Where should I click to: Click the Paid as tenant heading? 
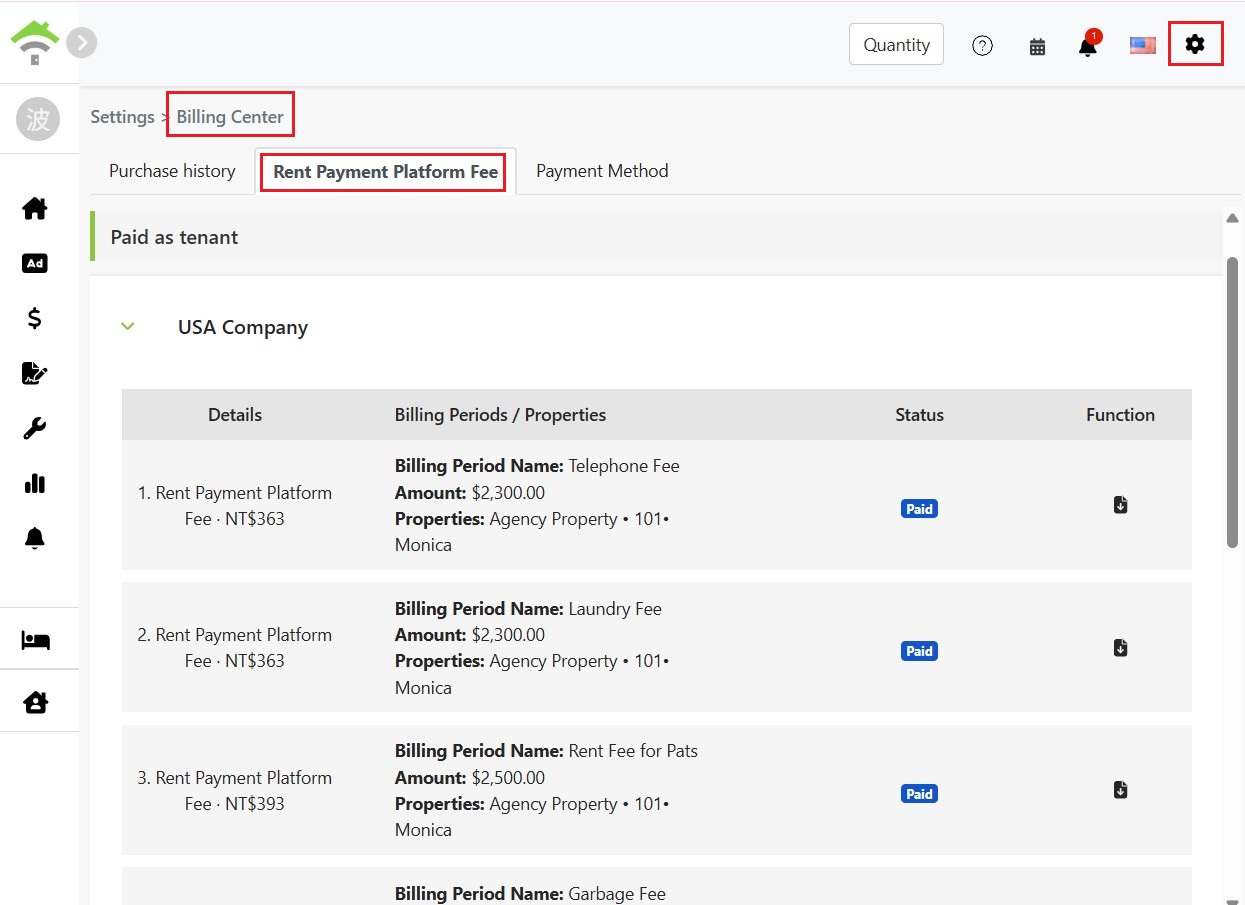(x=174, y=237)
